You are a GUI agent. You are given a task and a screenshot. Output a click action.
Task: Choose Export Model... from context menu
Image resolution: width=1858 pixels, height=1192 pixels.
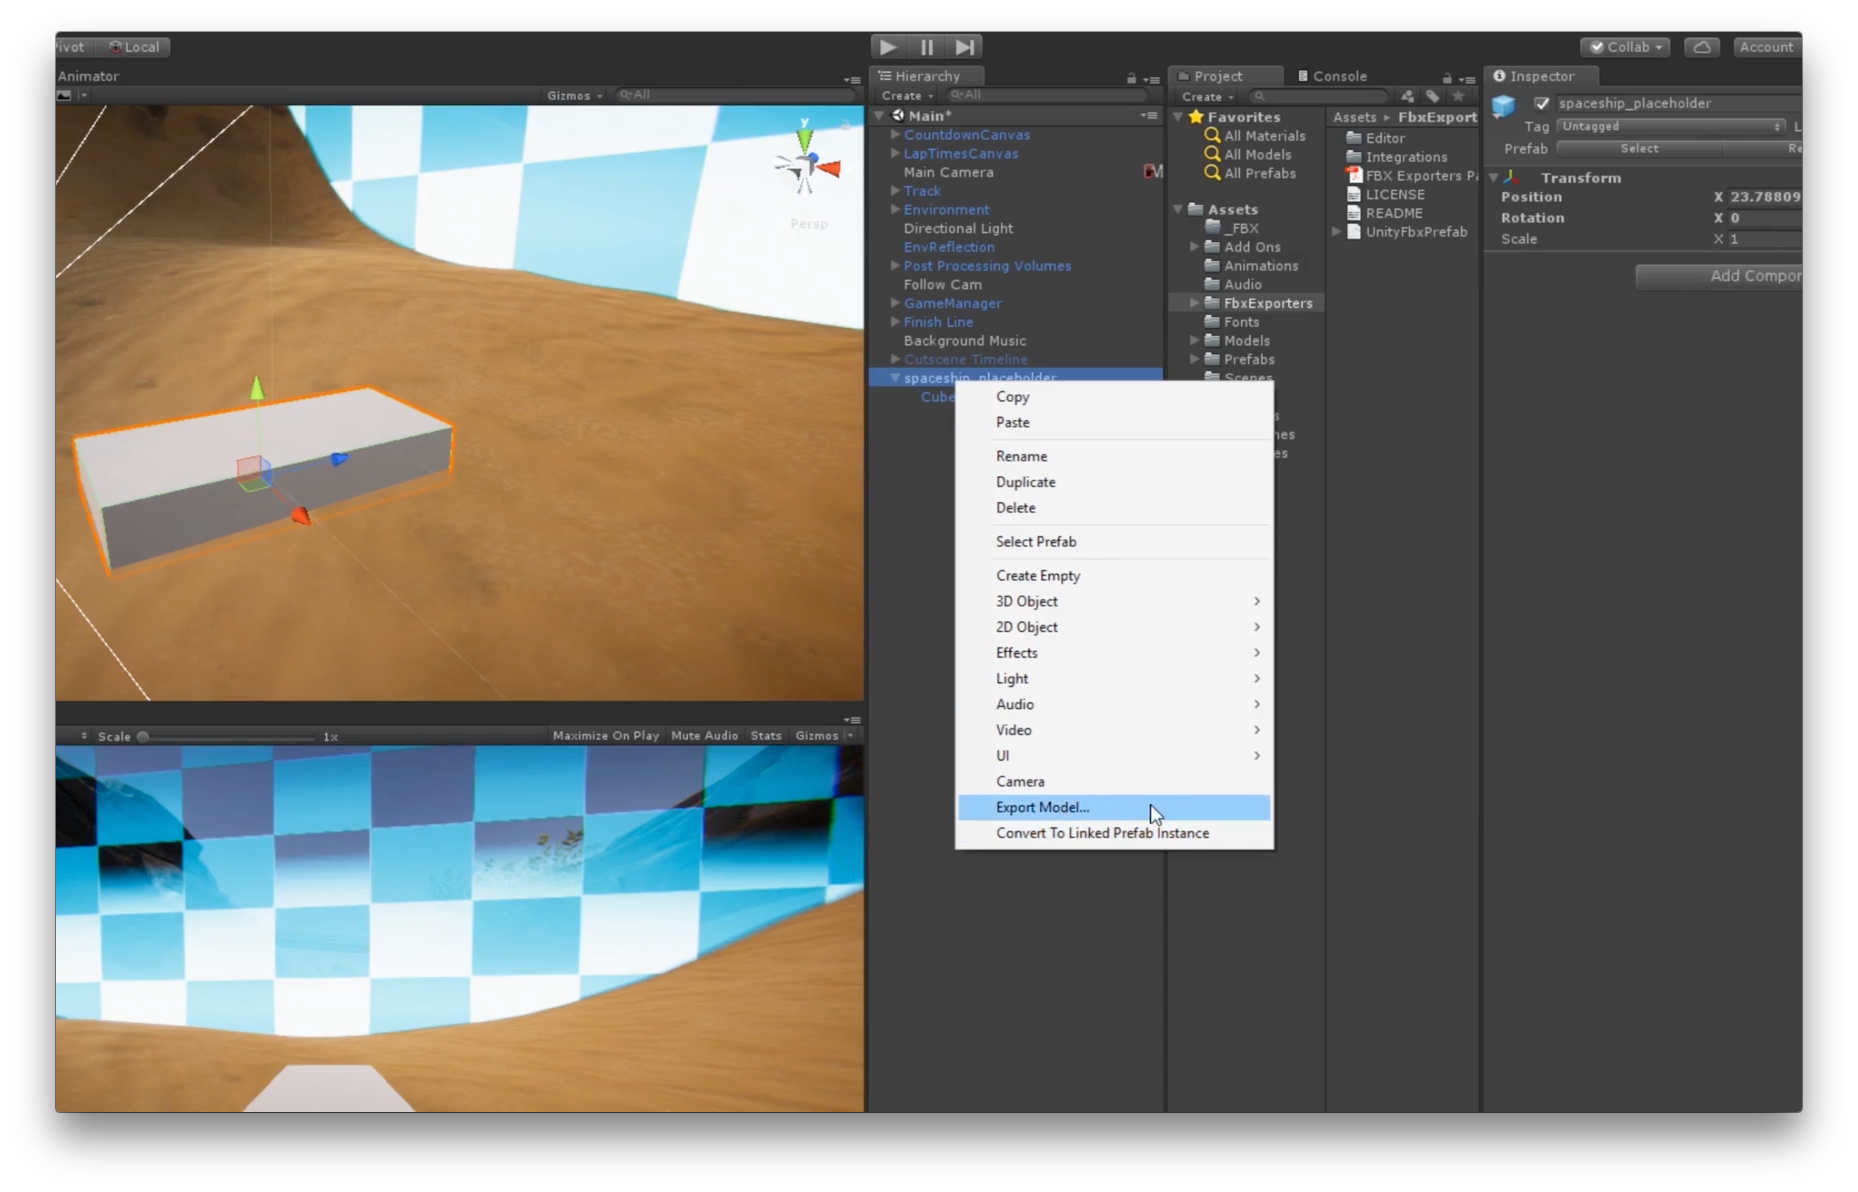(1043, 807)
